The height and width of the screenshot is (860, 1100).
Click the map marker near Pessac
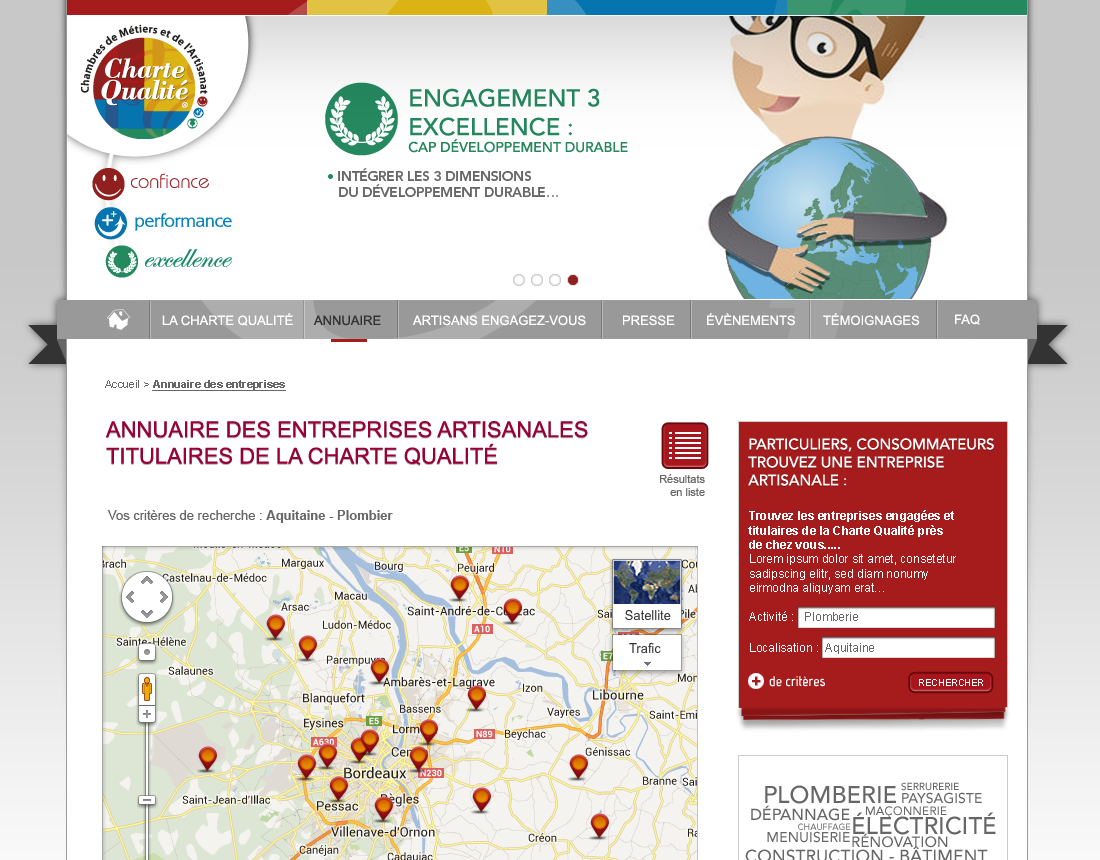[338, 788]
